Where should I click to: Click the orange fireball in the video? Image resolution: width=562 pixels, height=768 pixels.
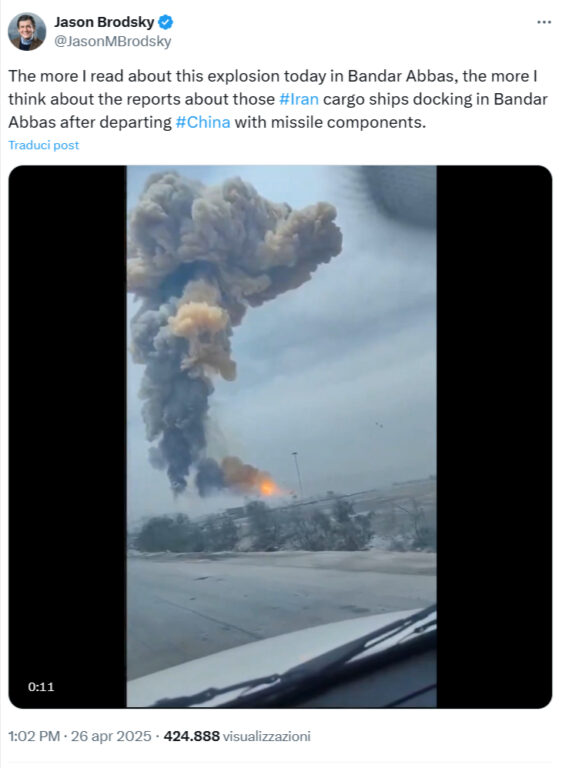(268, 487)
